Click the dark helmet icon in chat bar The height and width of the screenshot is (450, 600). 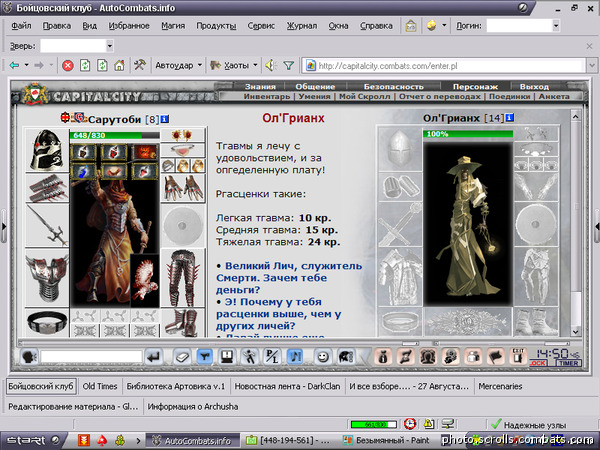(x=346, y=357)
